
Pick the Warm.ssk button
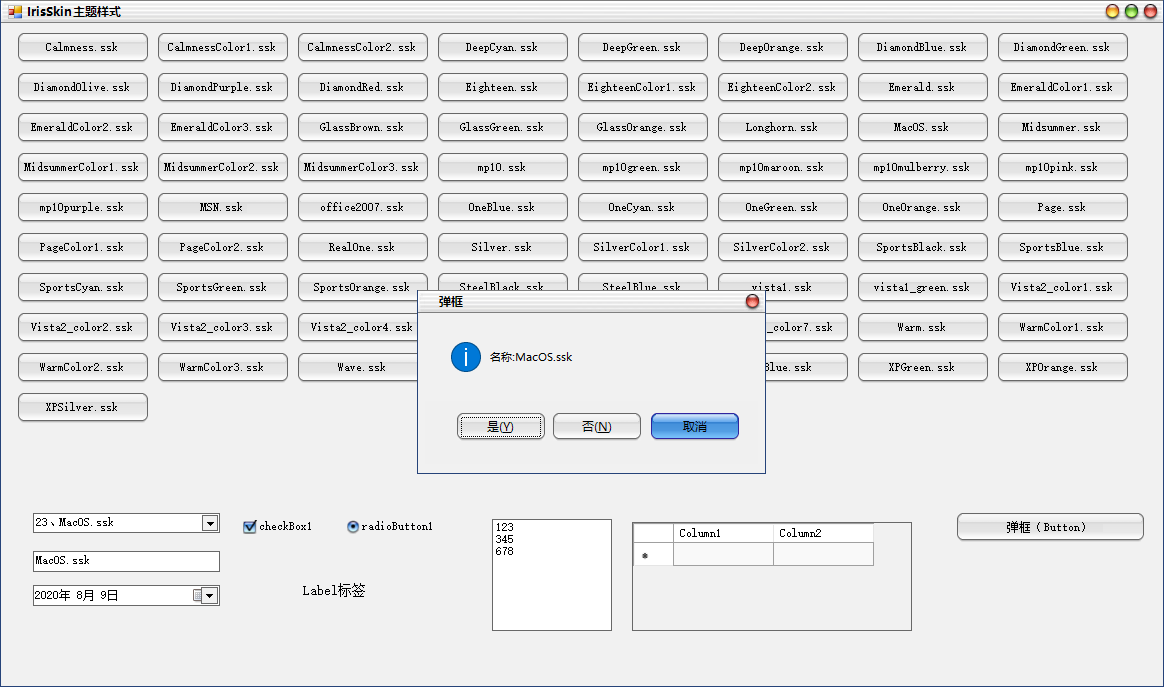923,328
